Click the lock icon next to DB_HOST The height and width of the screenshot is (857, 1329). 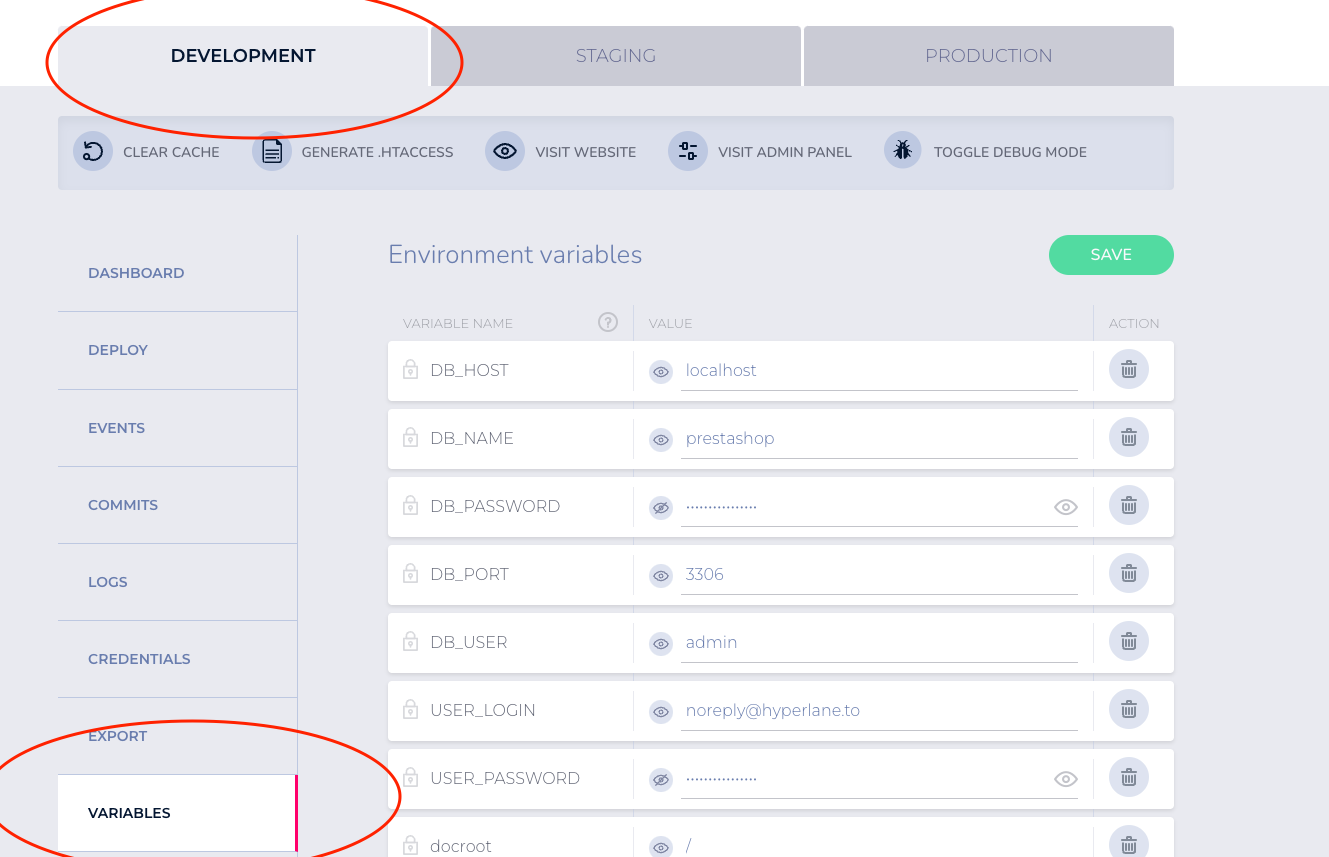410,370
